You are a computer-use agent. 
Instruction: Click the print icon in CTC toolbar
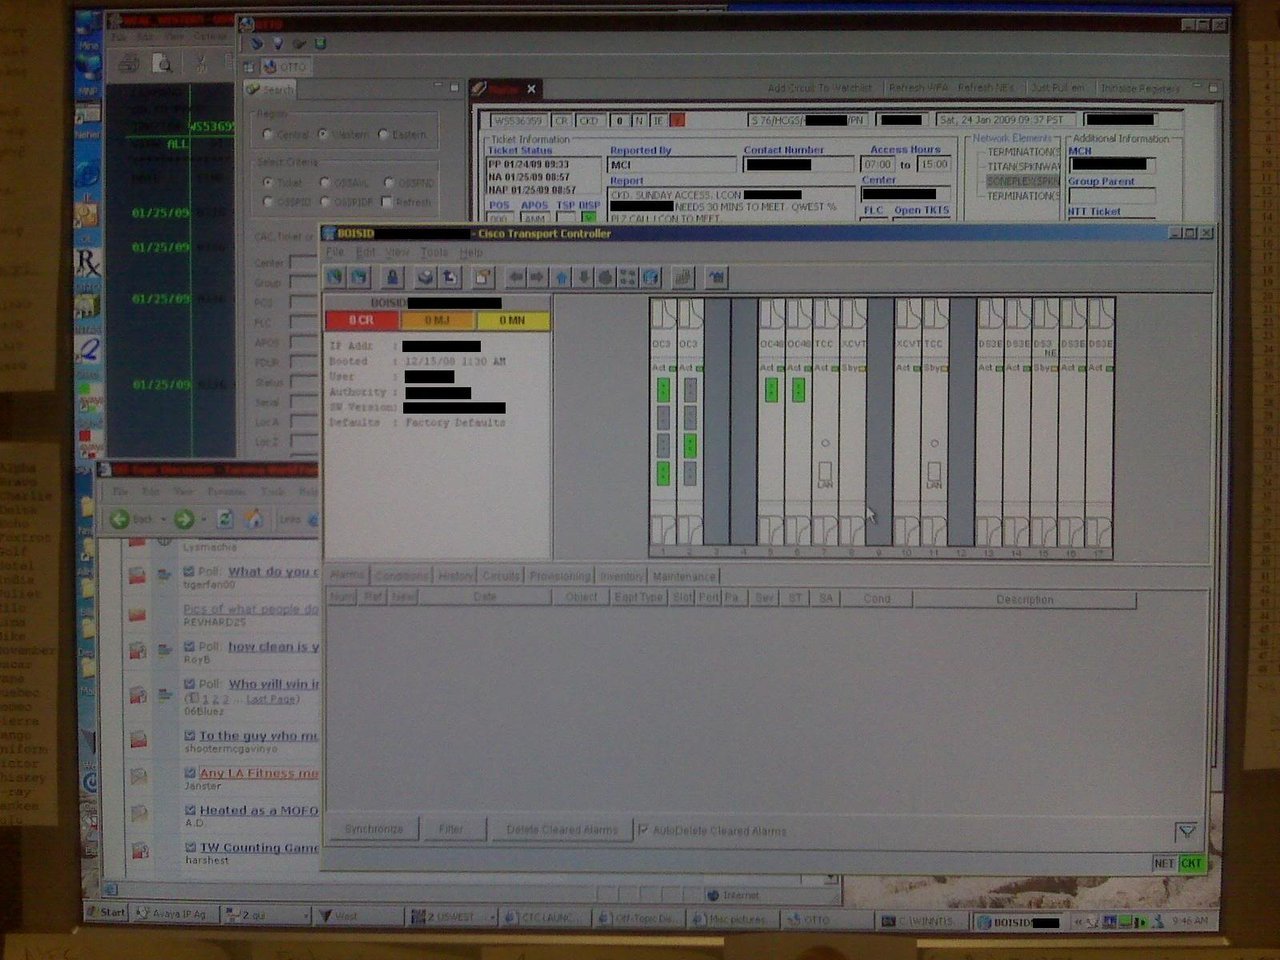point(426,277)
